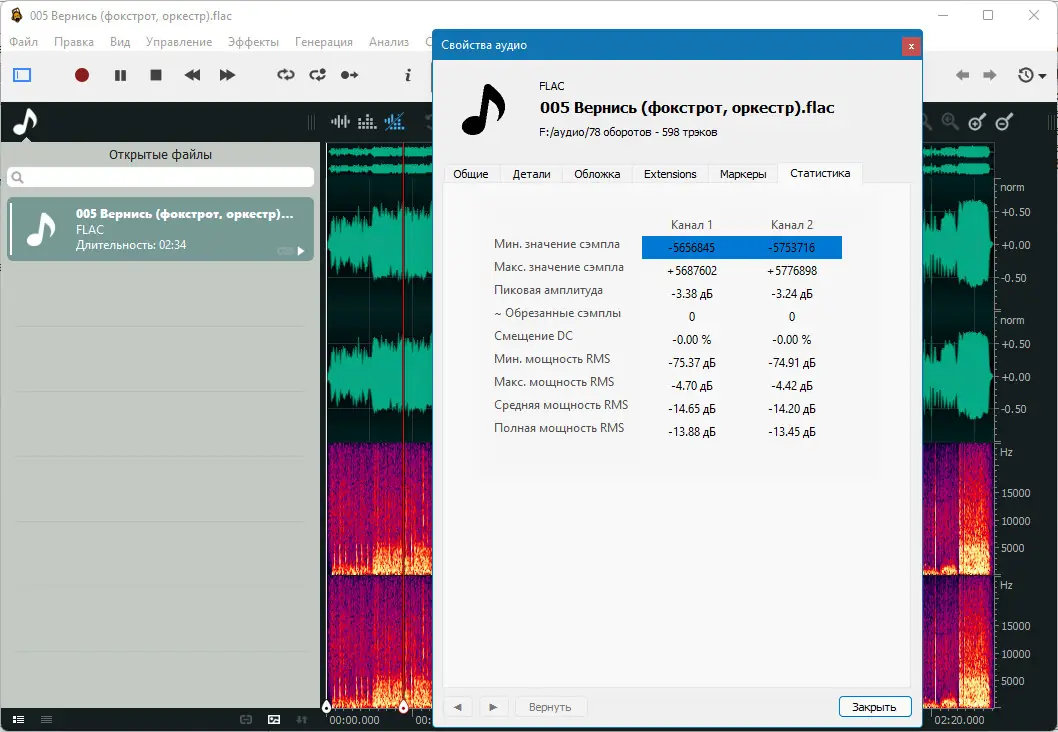Click the Закрыть button
1058x732 pixels.
click(x=874, y=707)
